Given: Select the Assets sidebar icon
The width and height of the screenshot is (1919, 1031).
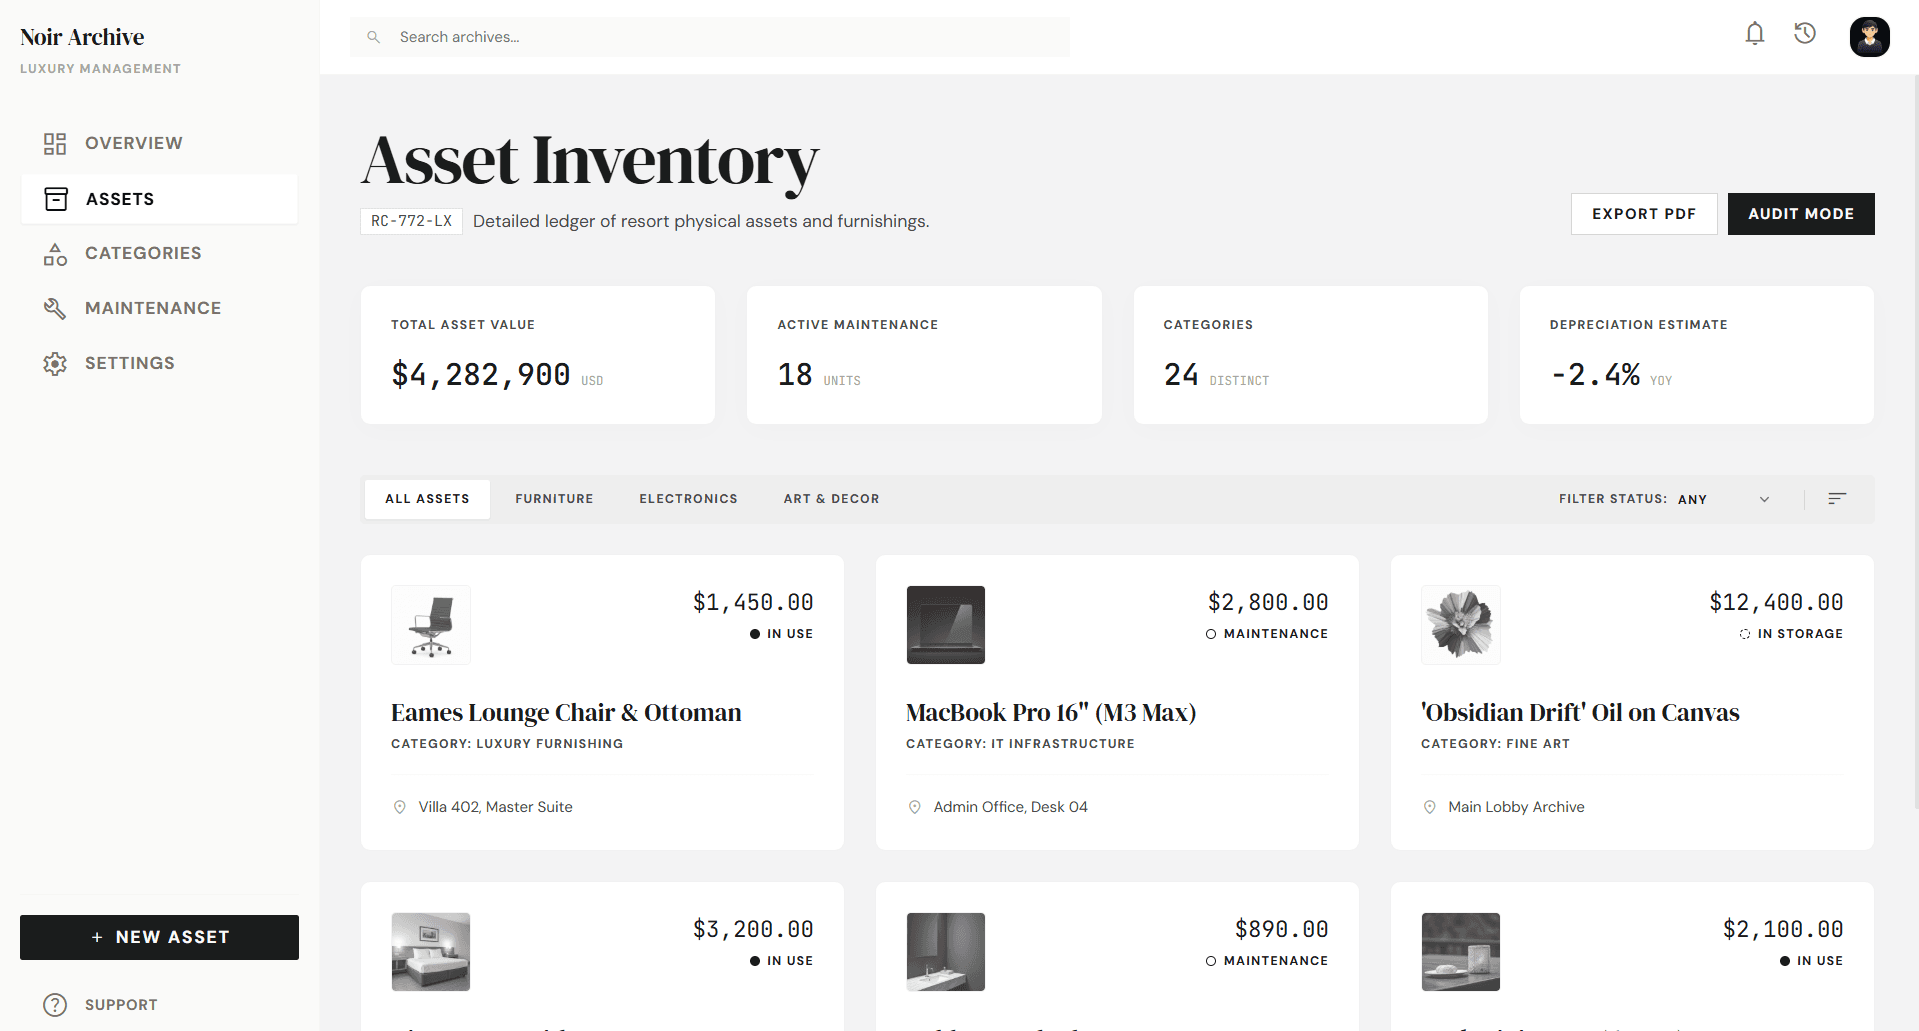Looking at the screenshot, I should click(x=55, y=198).
